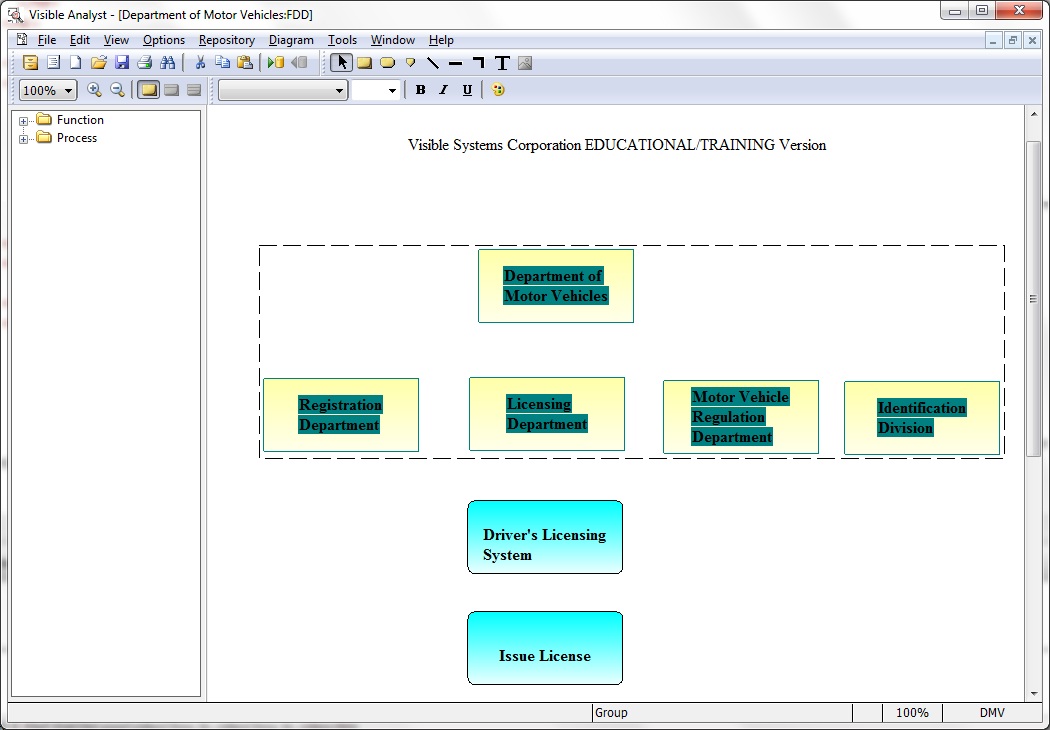Toggle Italic text formatting
1050x730 pixels.
click(x=443, y=90)
